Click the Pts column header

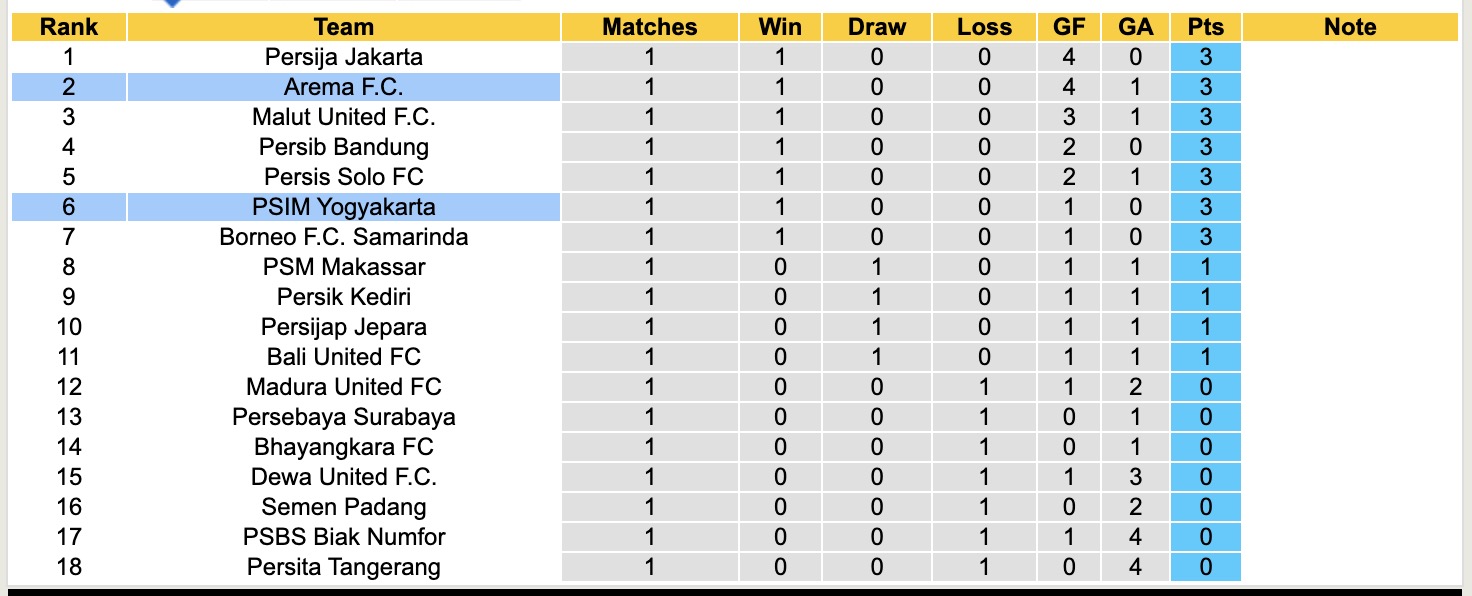click(1205, 27)
